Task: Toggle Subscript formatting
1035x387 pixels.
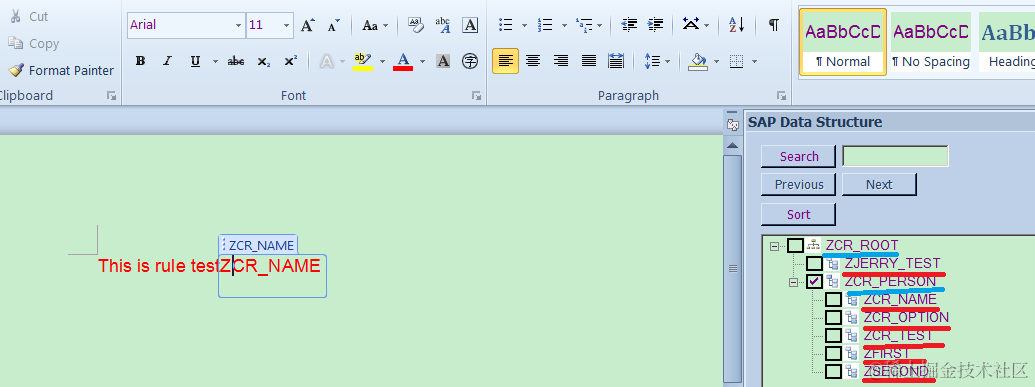Action: 263,61
